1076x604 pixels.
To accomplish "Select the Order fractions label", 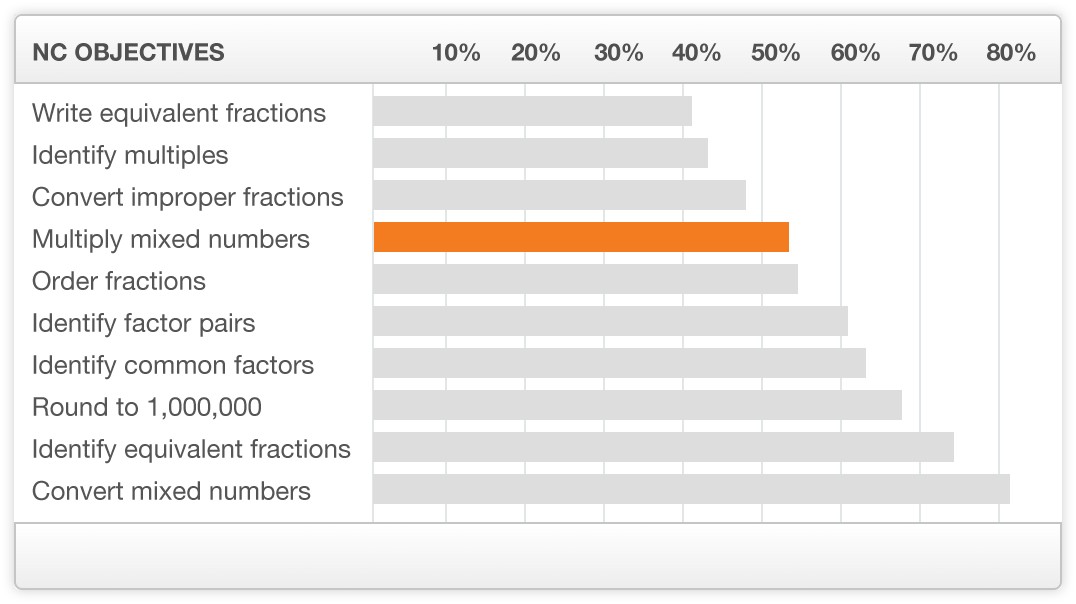I will tap(119, 281).
